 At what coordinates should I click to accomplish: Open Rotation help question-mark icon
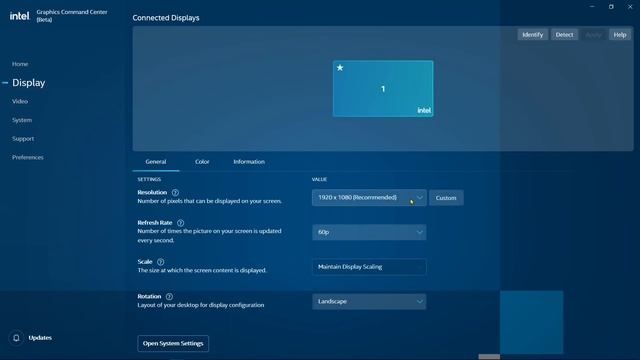169,297
